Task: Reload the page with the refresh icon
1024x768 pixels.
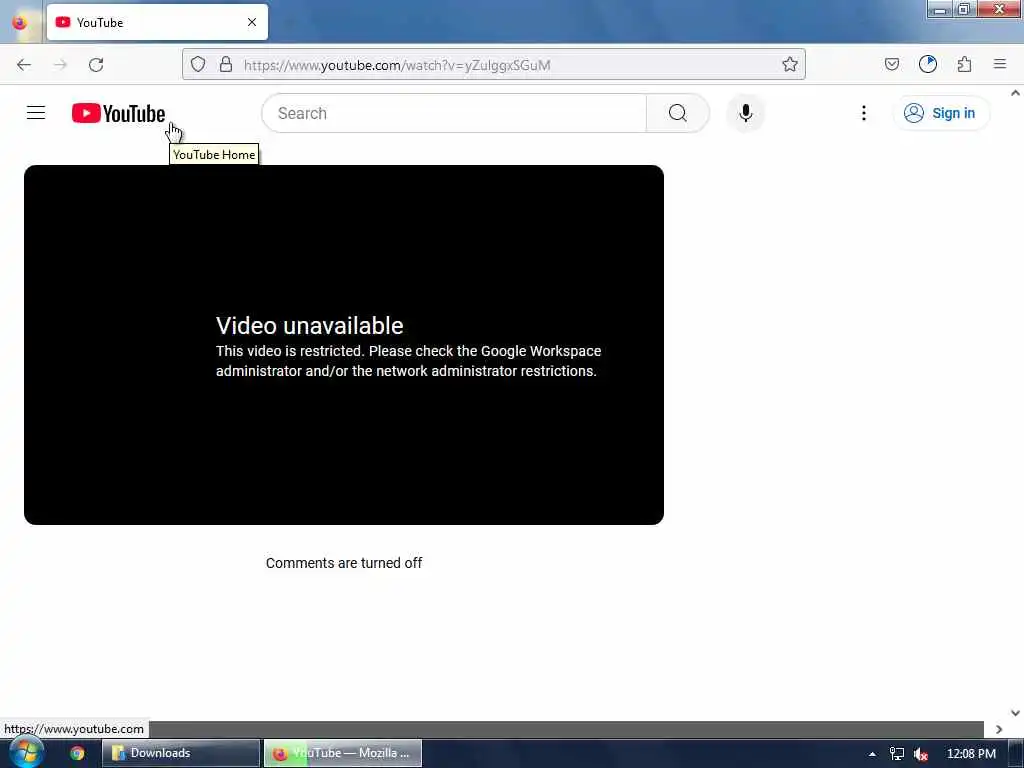Action: click(x=96, y=65)
